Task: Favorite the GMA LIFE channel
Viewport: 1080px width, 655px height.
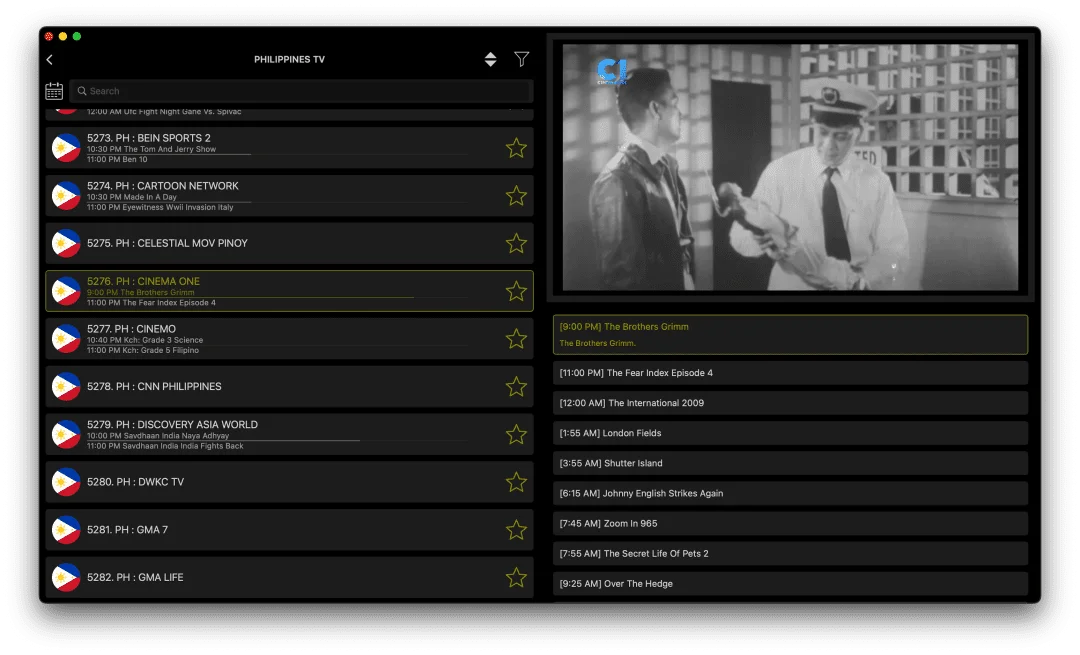Action: click(516, 577)
